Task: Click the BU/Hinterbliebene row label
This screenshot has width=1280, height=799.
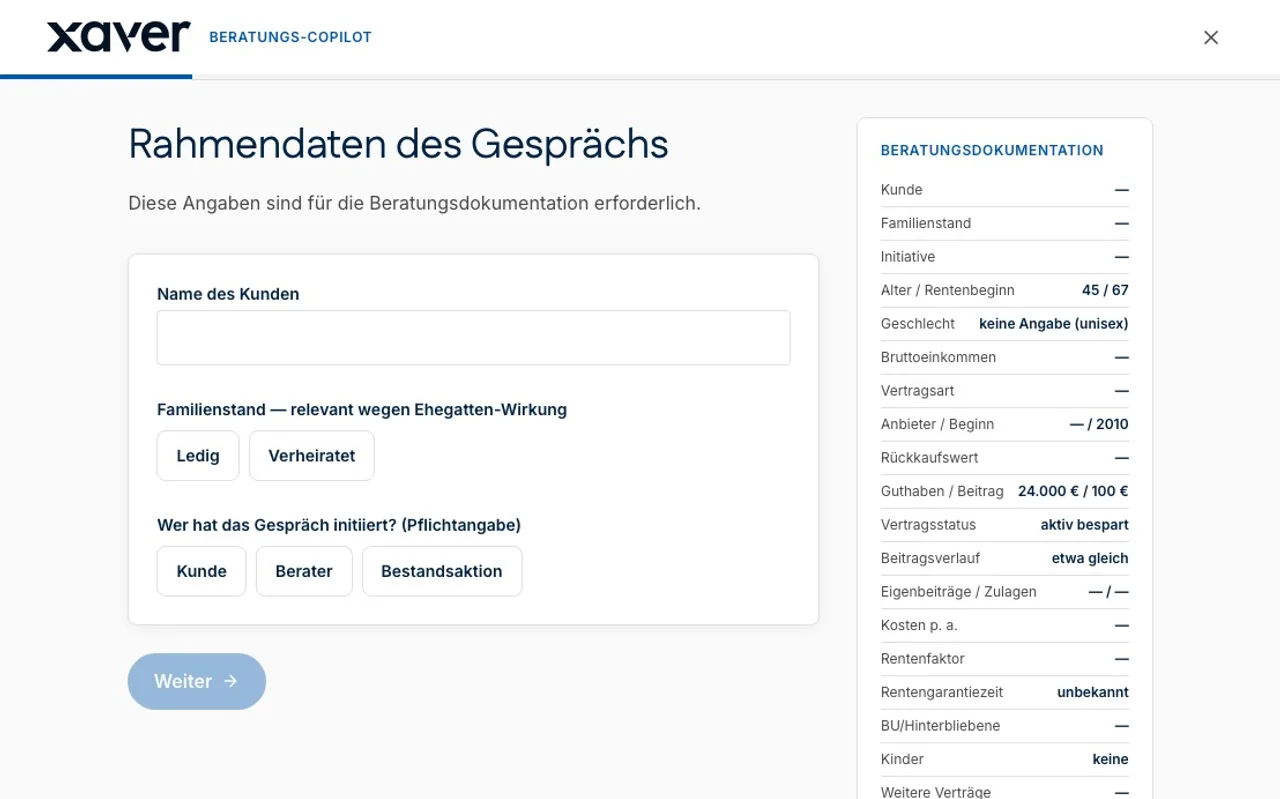Action: 941,726
